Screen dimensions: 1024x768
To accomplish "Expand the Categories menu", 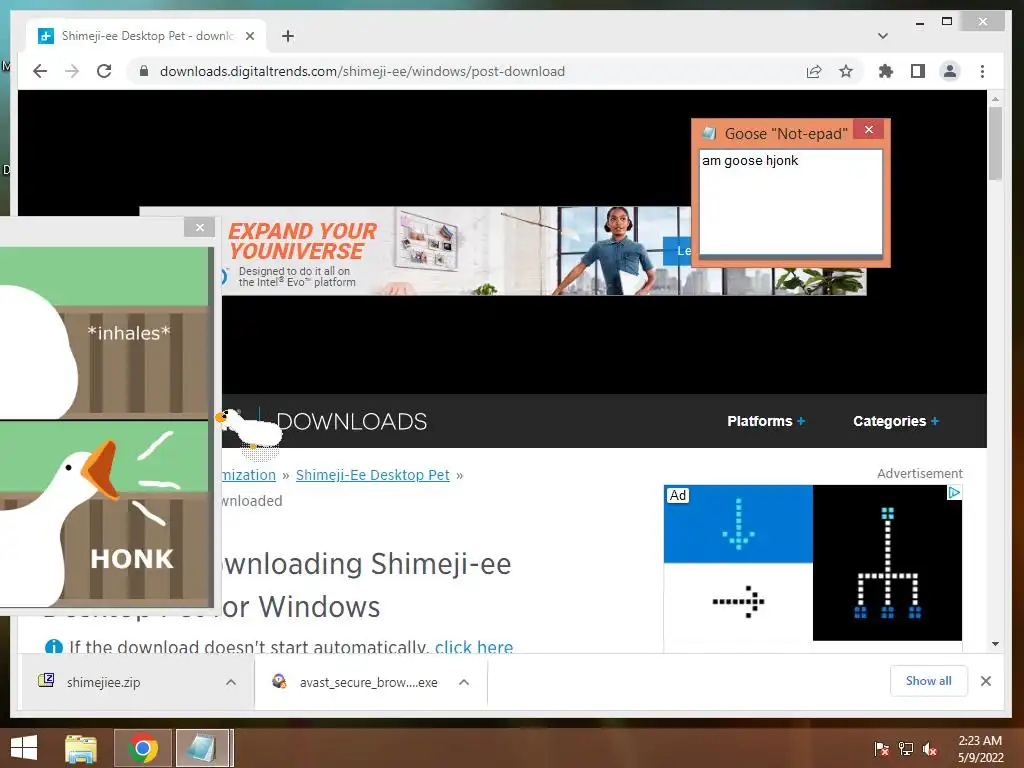I will [x=896, y=421].
